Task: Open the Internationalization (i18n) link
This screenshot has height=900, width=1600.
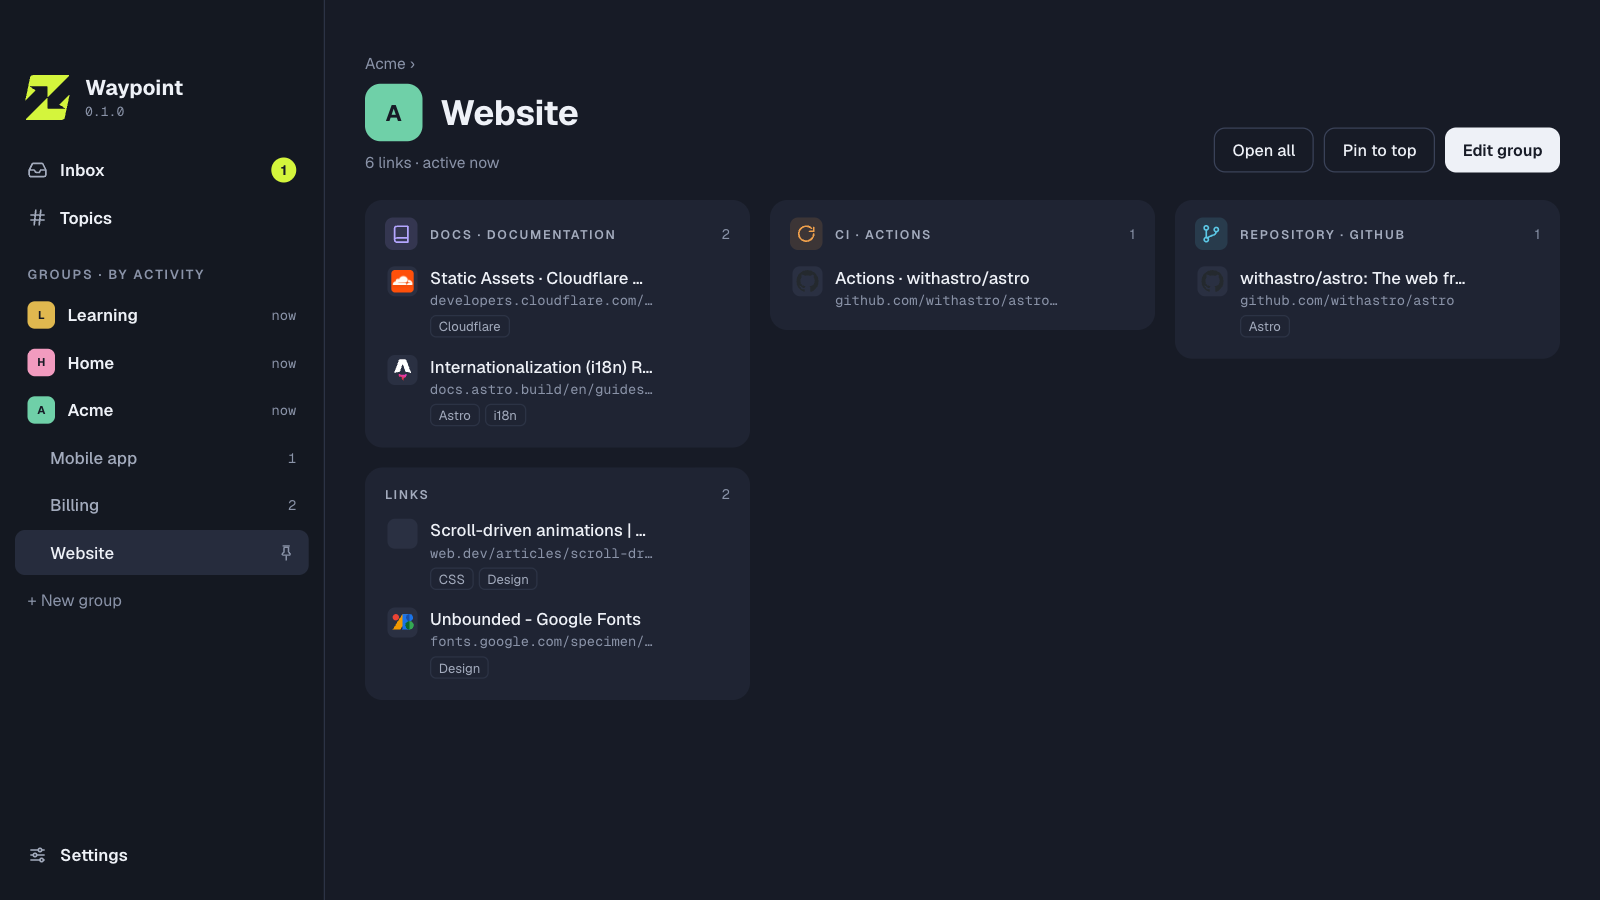Action: tap(541, 367)
